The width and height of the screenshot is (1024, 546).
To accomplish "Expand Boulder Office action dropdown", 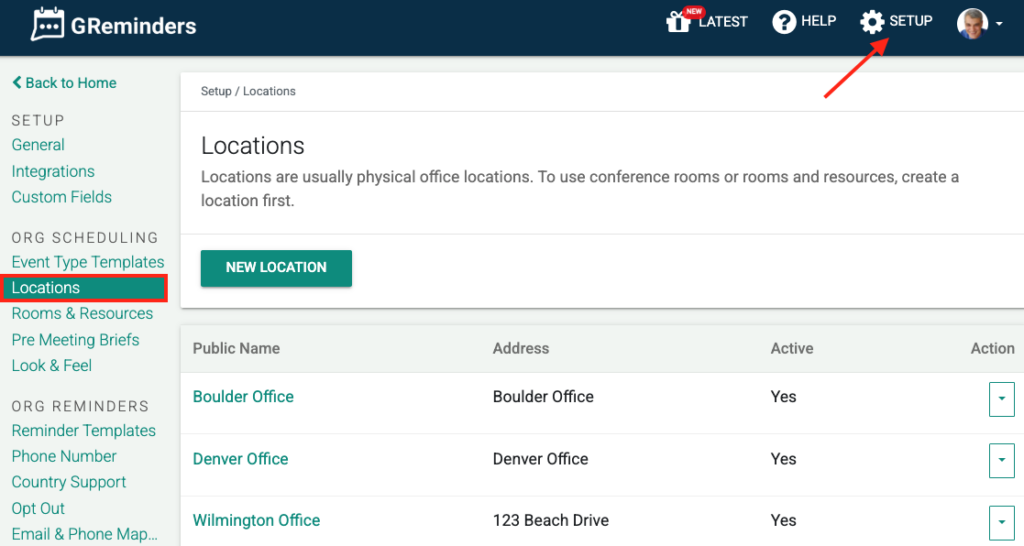I will 1001,398.
